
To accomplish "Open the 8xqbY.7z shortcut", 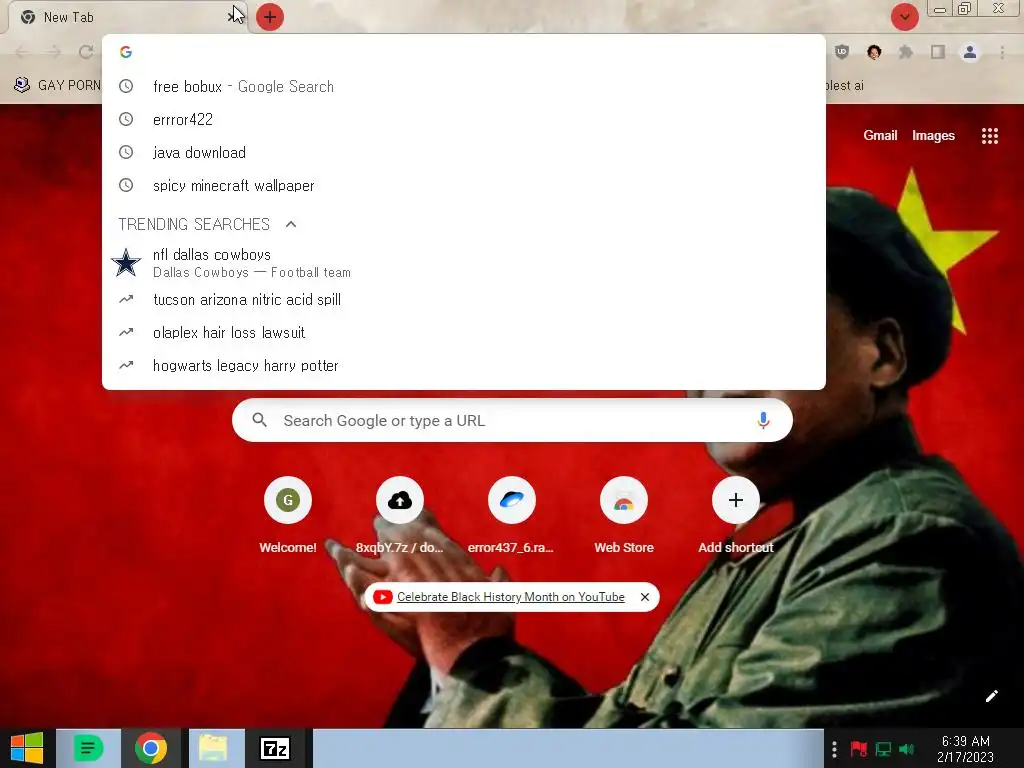I will point(400,515).
